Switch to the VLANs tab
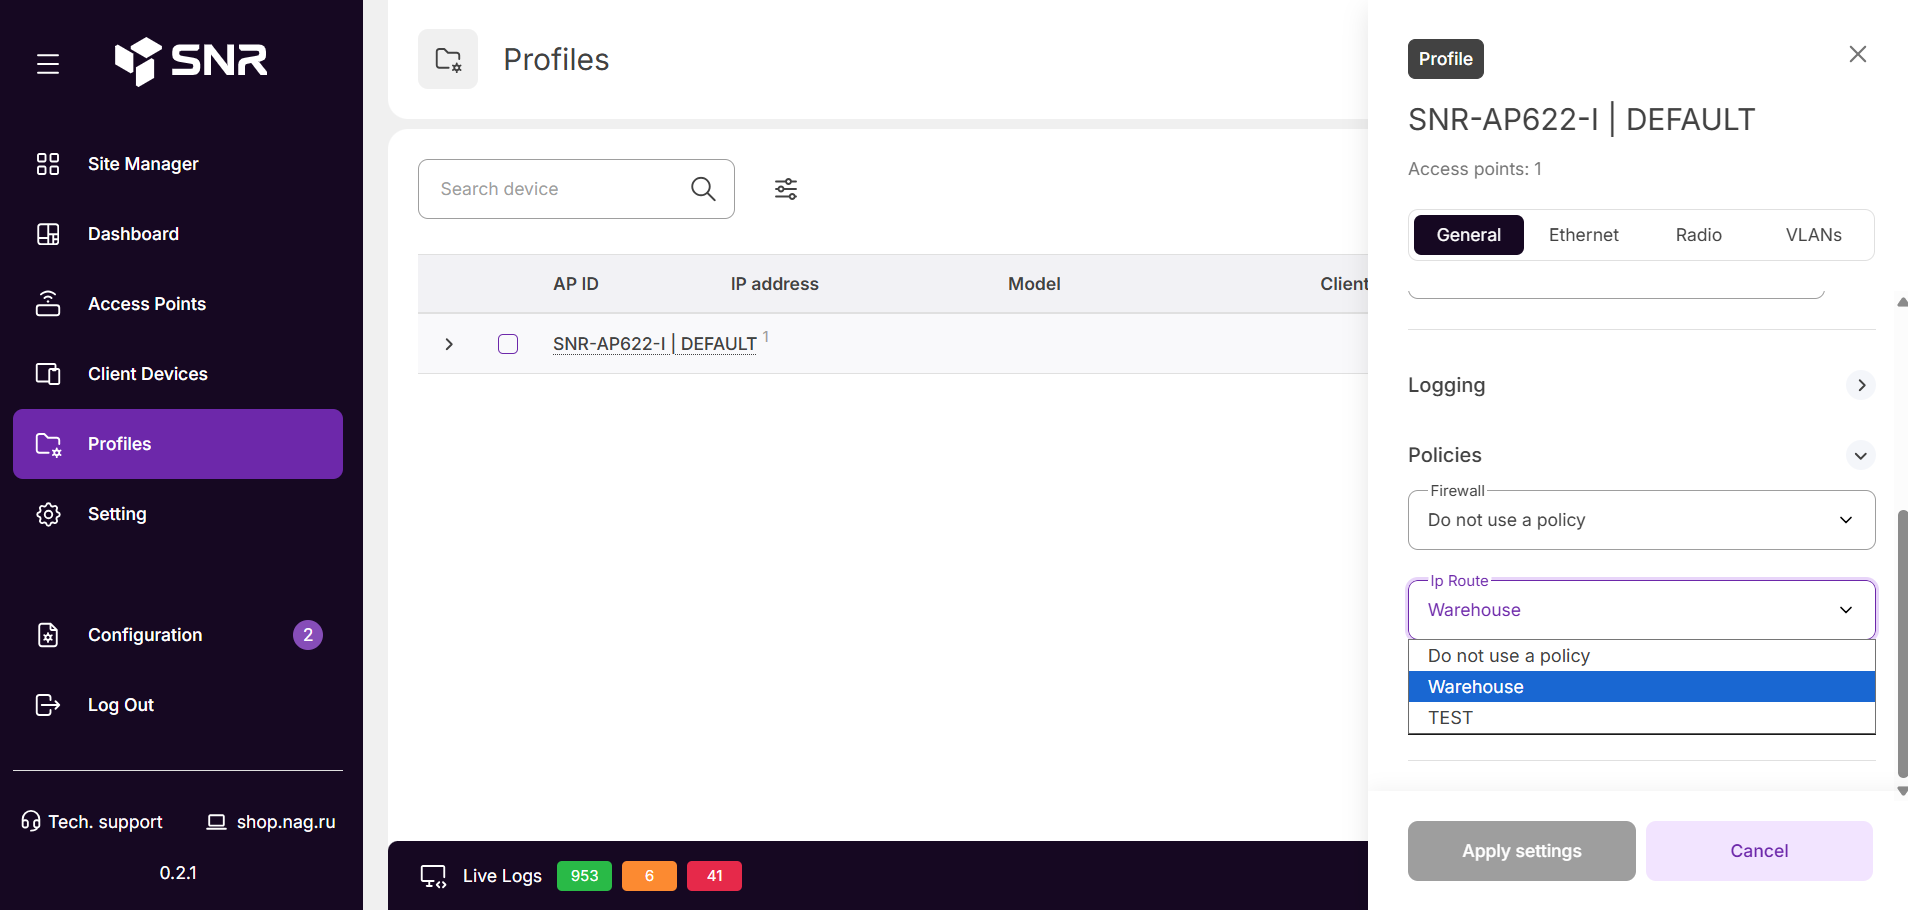The image size is (1908, 910). coord(1814,235)
